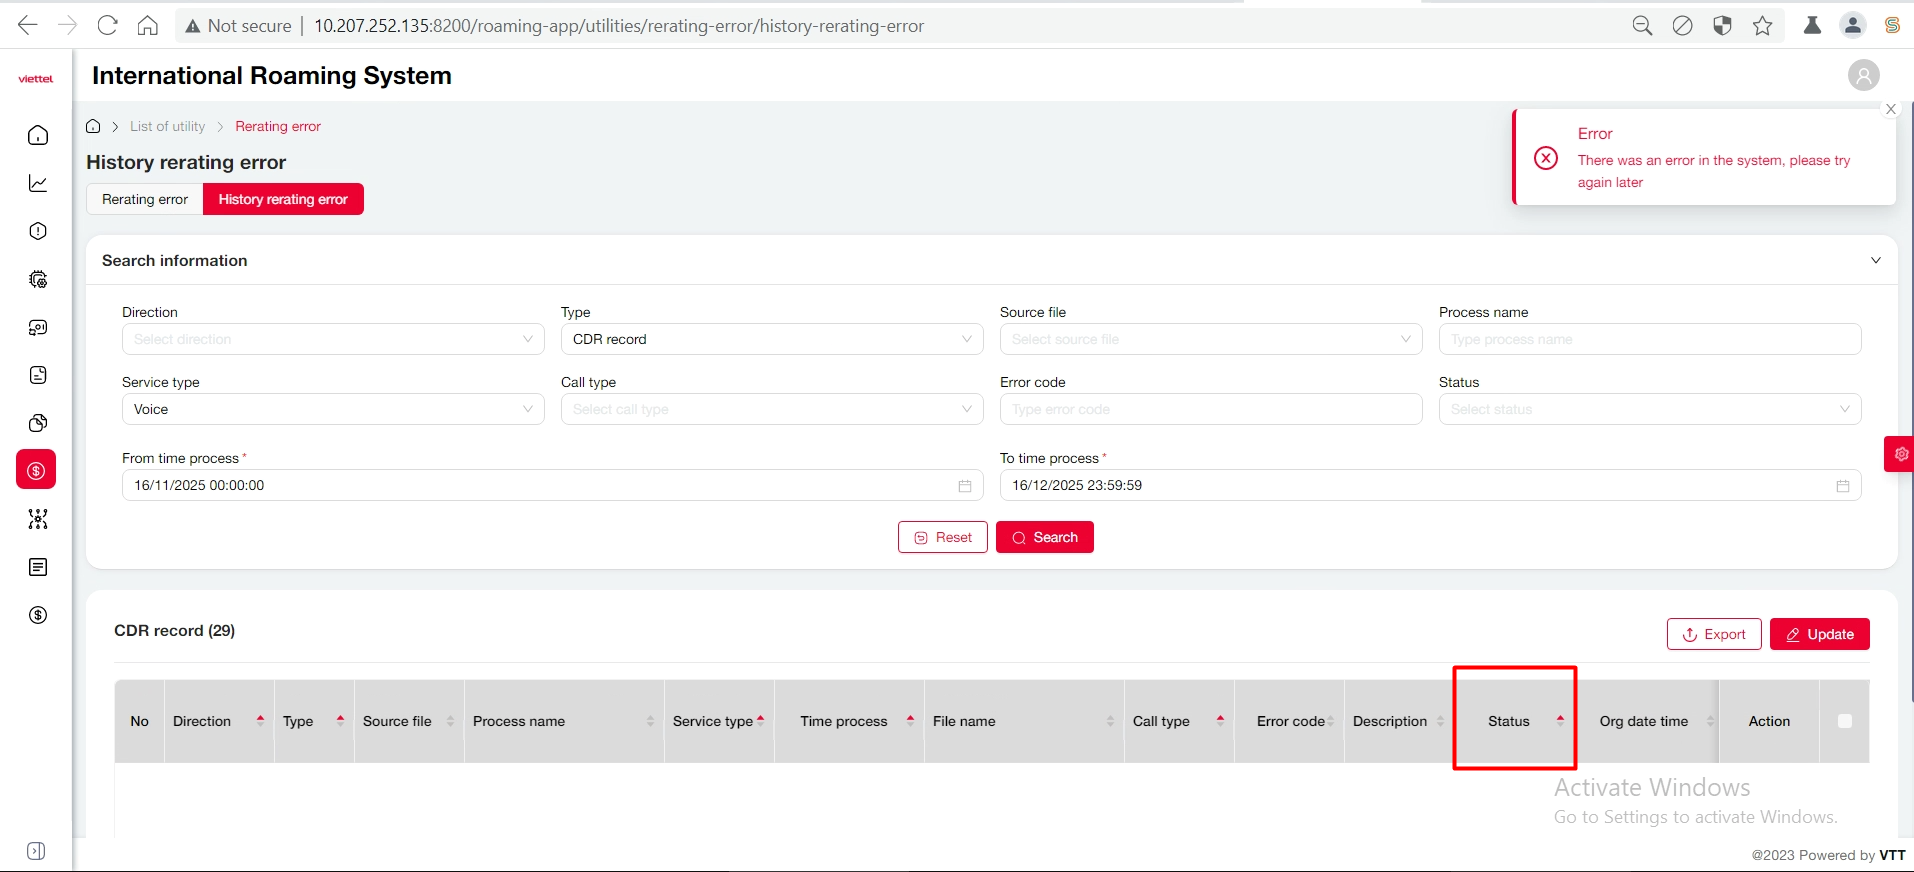Click the home icon in left sidebar
Screen dimensions: 1914x872
(38, 135)
